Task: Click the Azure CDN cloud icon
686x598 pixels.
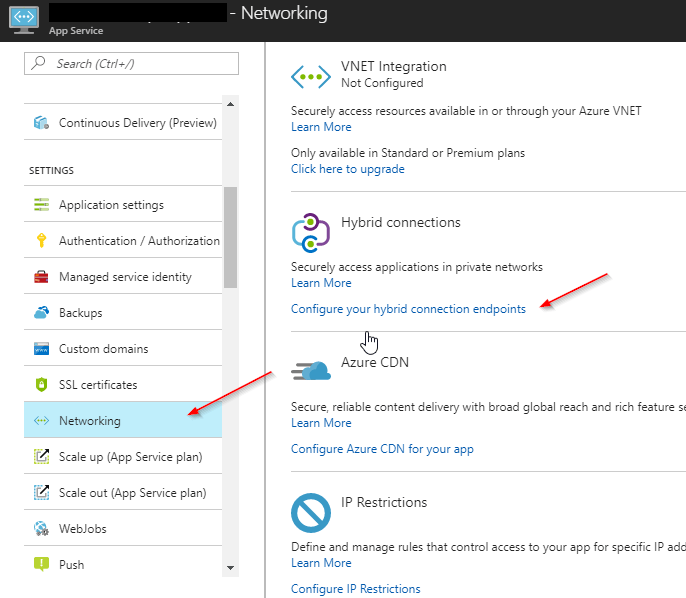Action: tap(311, 371)
